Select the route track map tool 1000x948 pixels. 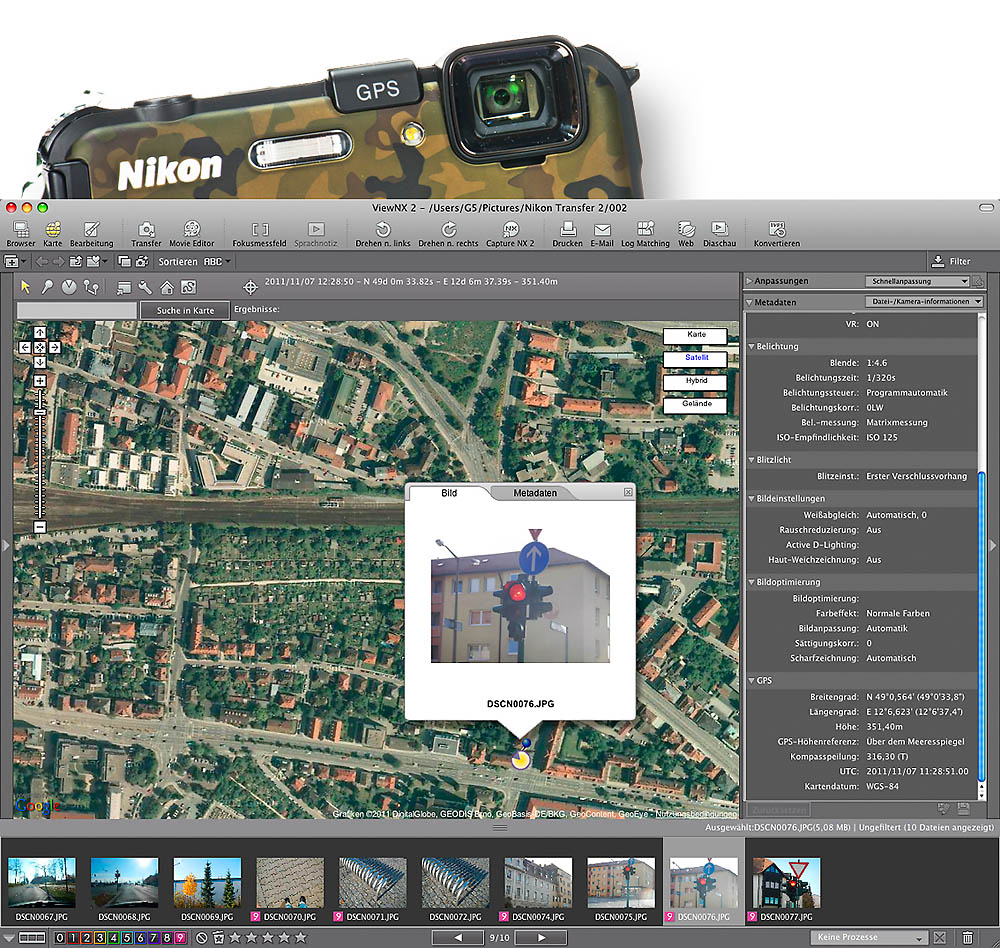pyautogui.click(x=91, y=287)
